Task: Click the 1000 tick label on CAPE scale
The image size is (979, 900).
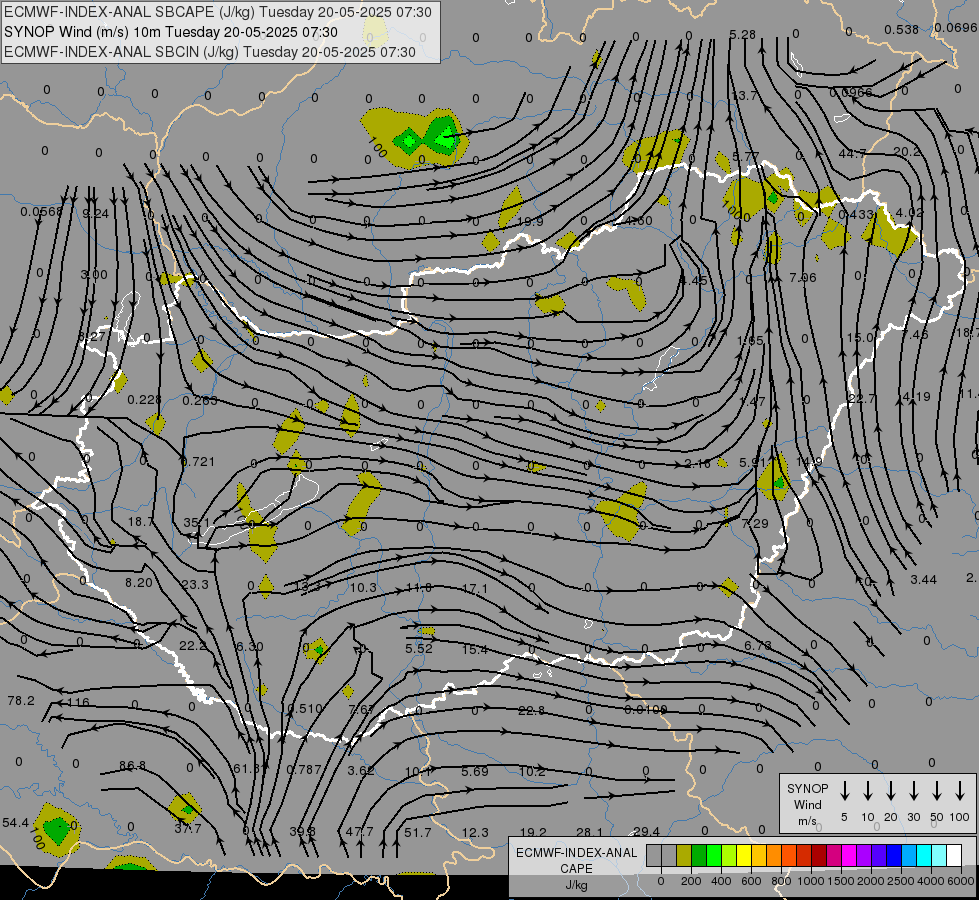Action: point(811,881)
